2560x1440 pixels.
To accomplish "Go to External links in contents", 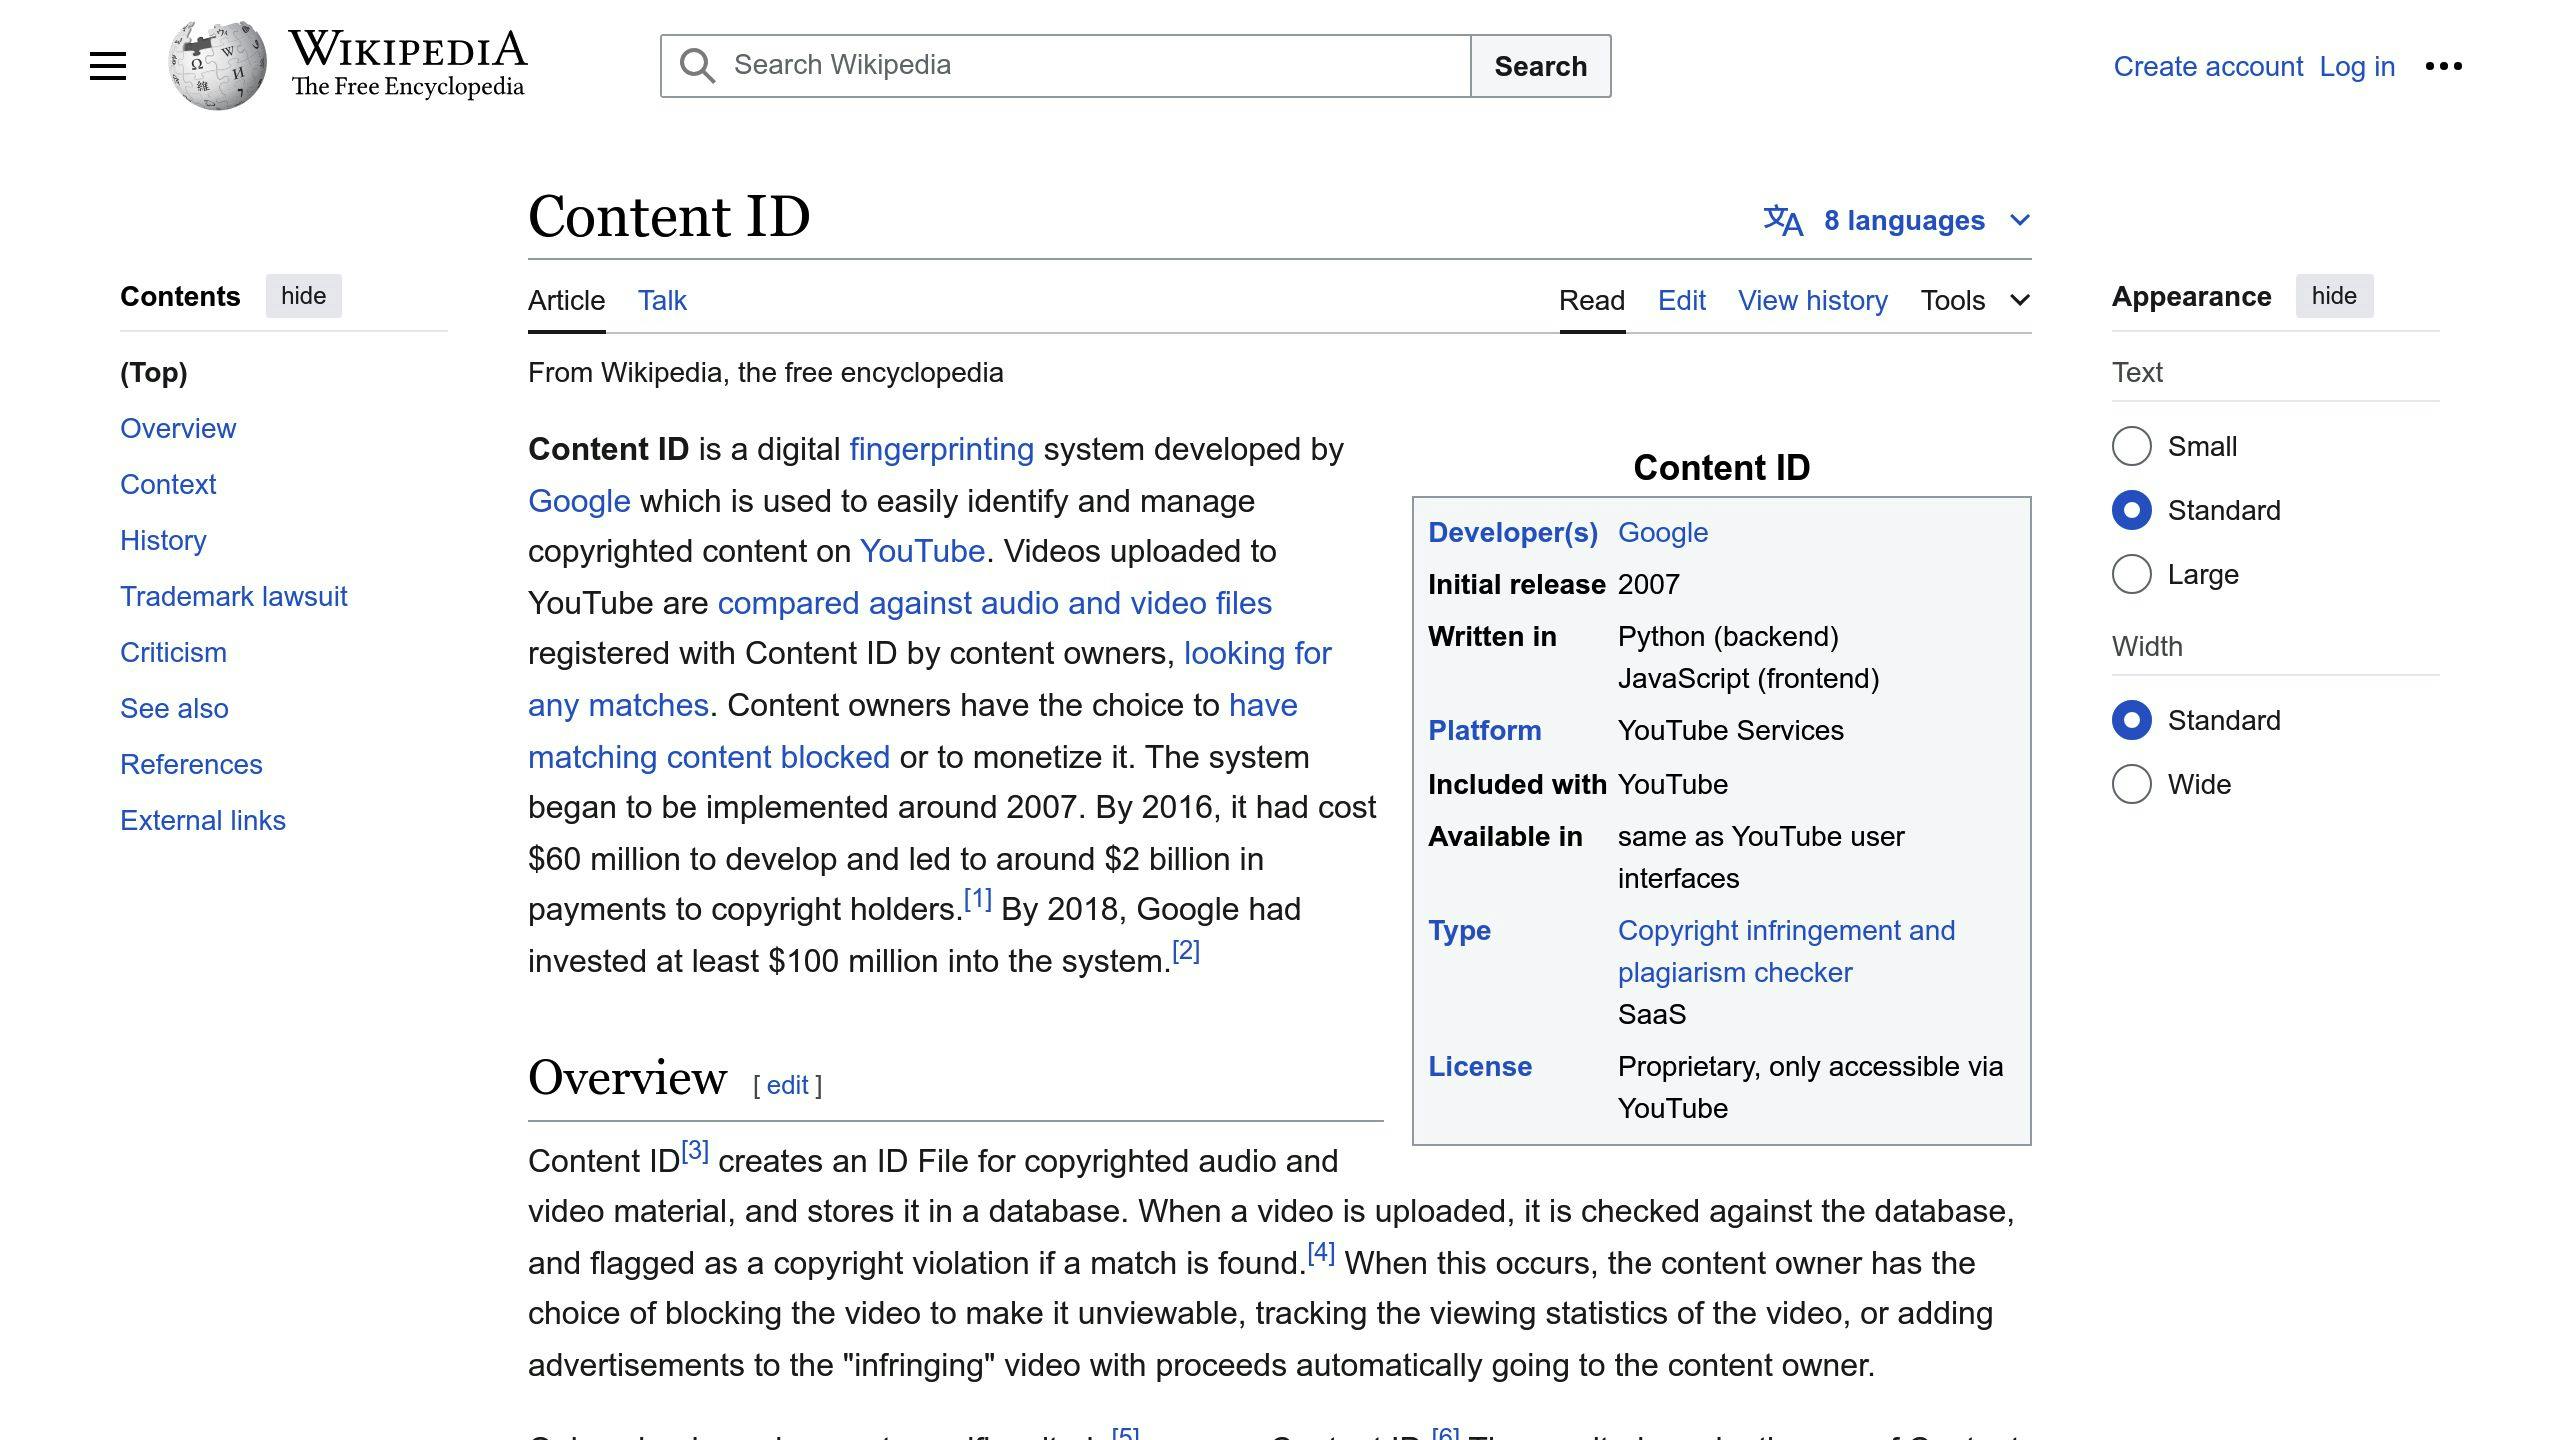I will (203, 820).
